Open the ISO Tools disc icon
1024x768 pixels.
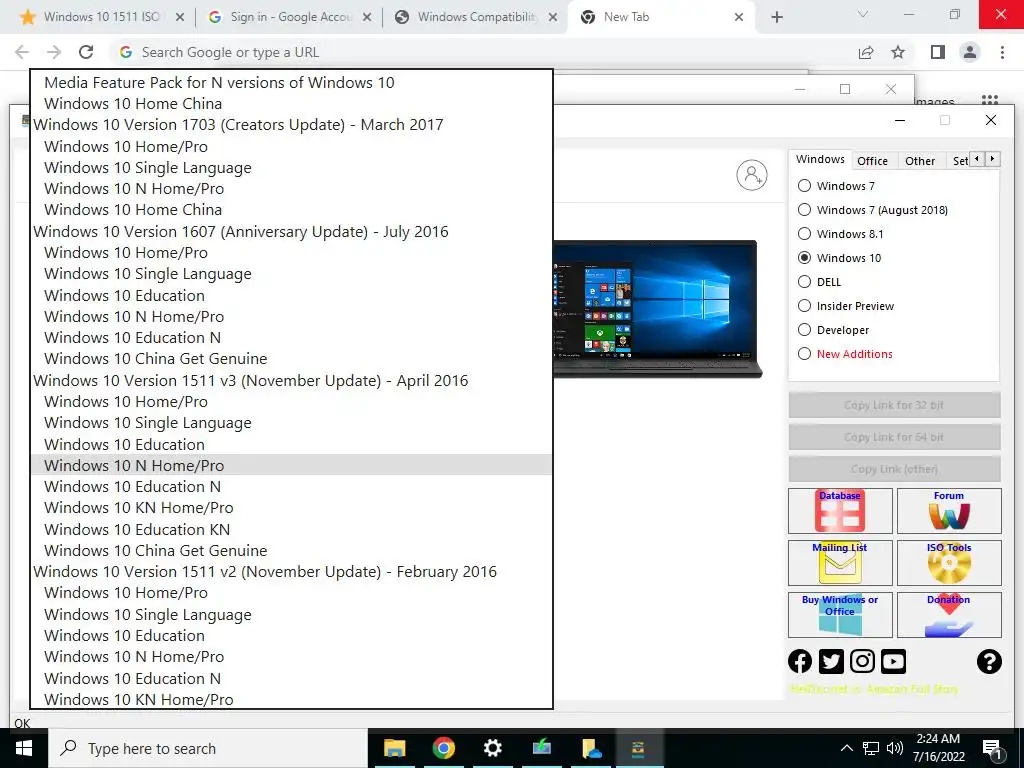tap(949, 563)
